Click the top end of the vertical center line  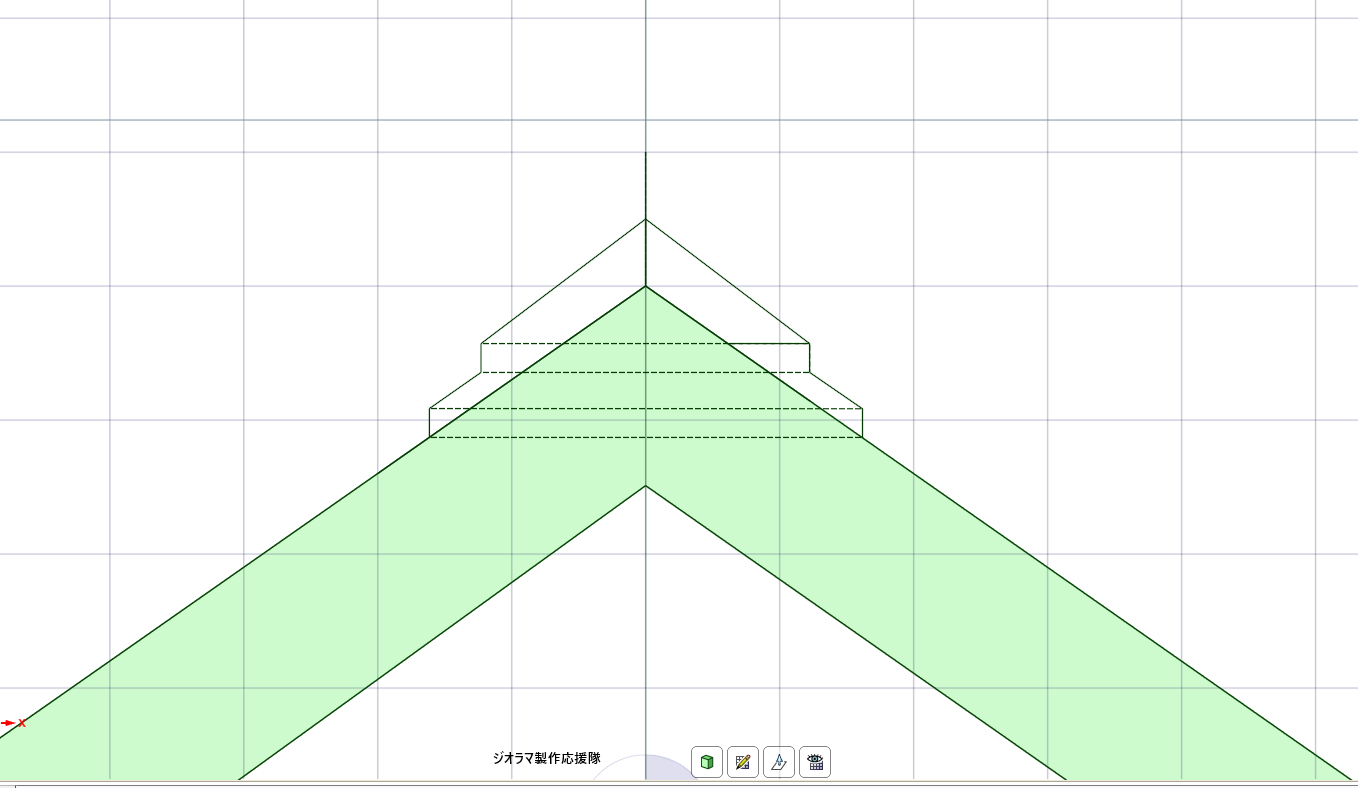point(645,154)
